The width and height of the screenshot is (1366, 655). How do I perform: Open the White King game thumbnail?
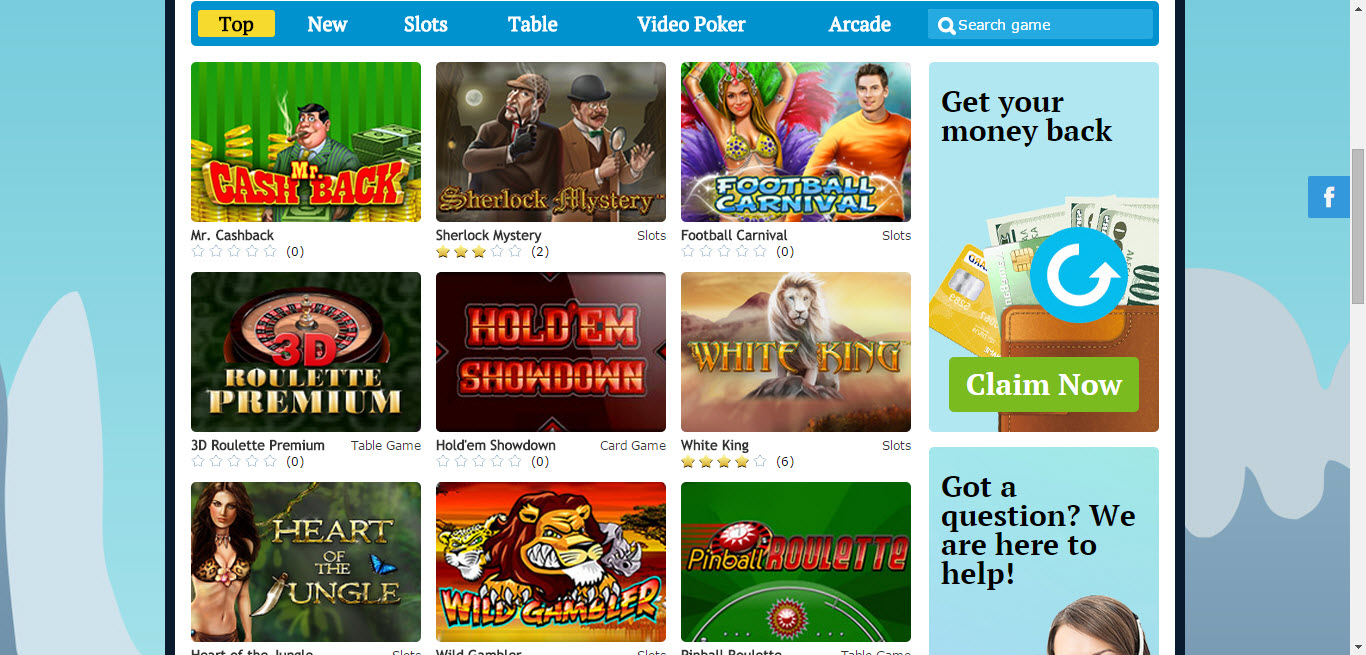796,352
